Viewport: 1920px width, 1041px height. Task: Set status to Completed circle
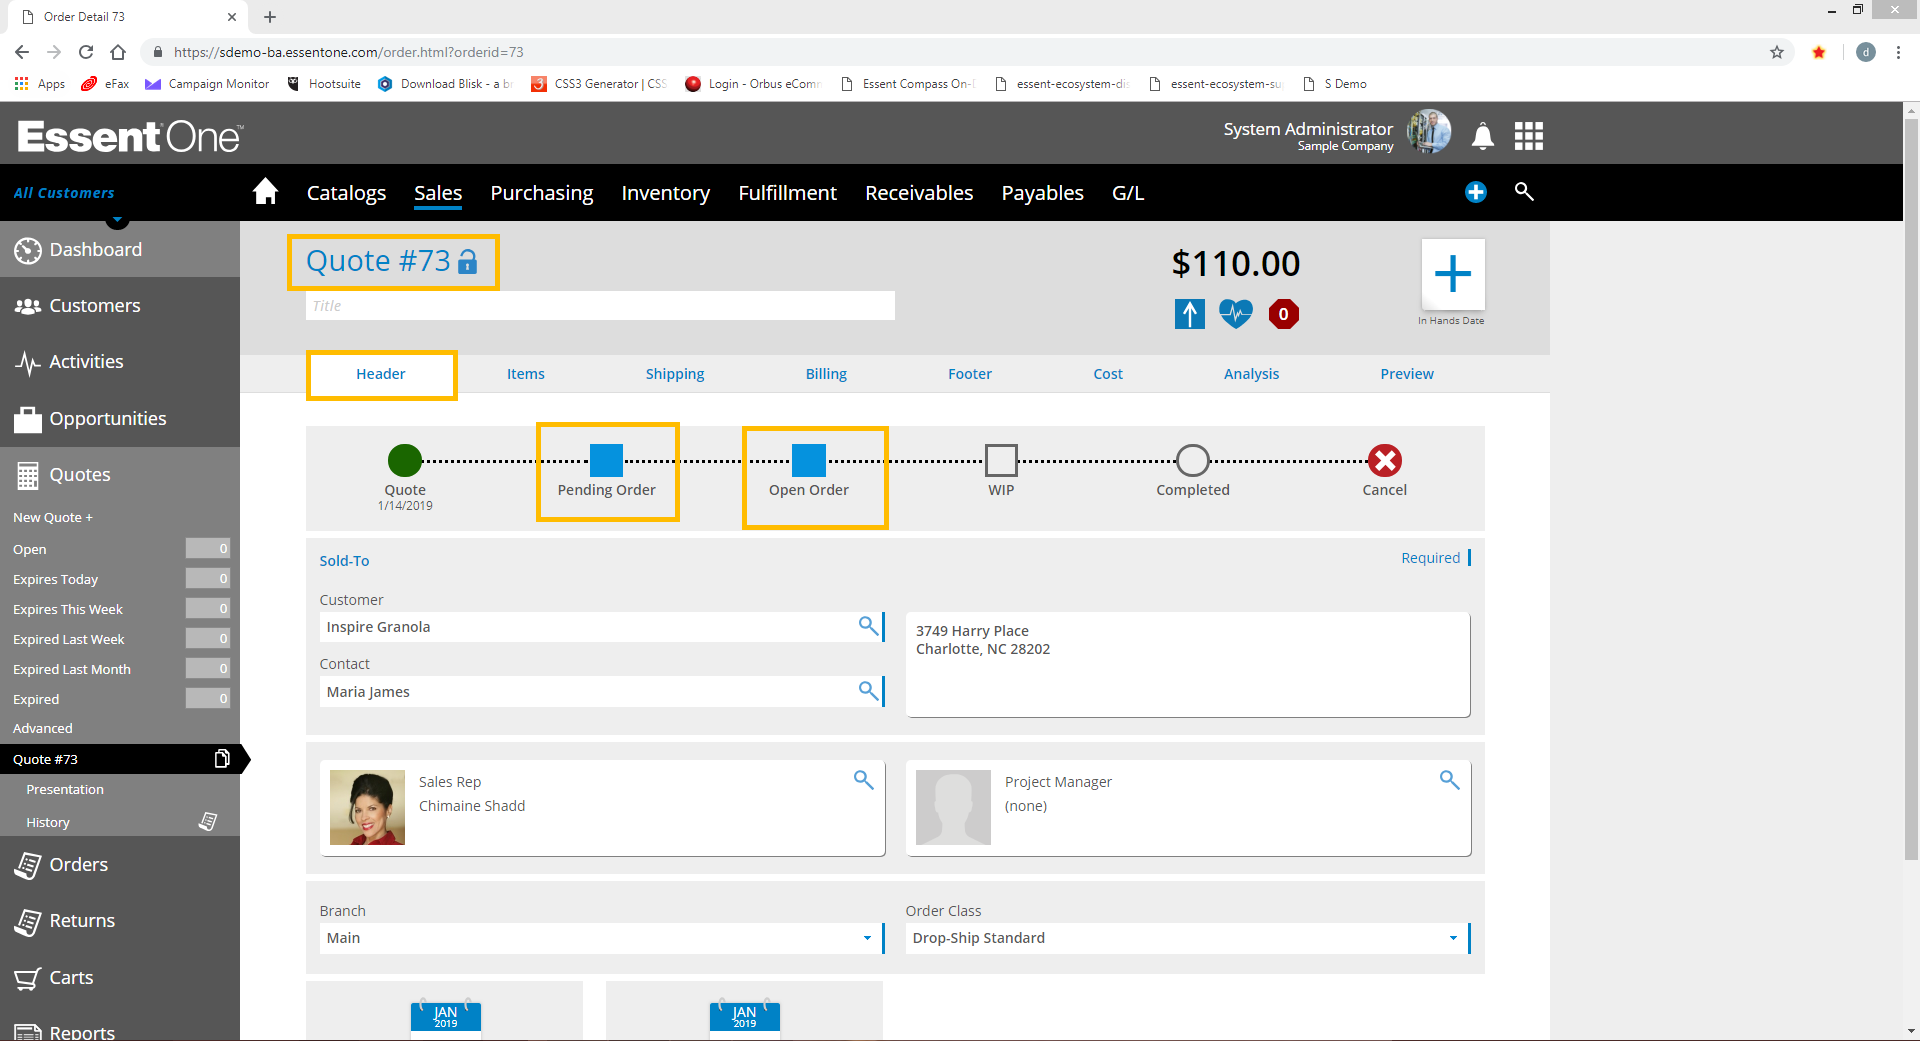1193,460
